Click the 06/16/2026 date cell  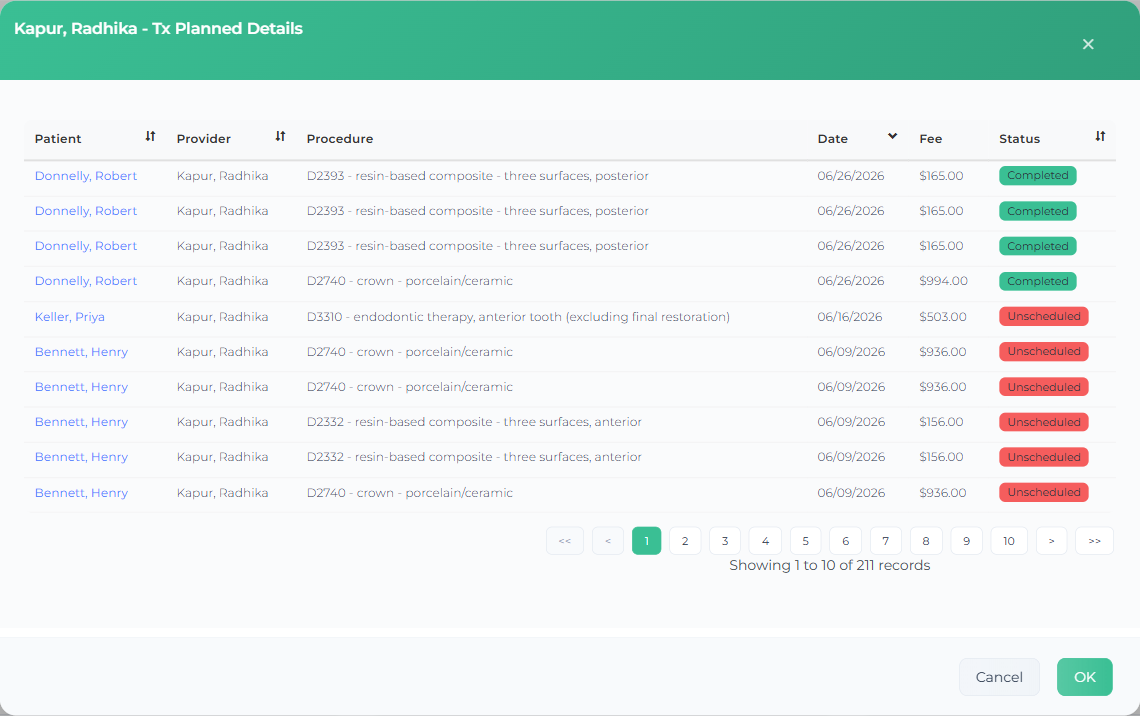pos(850,317)
